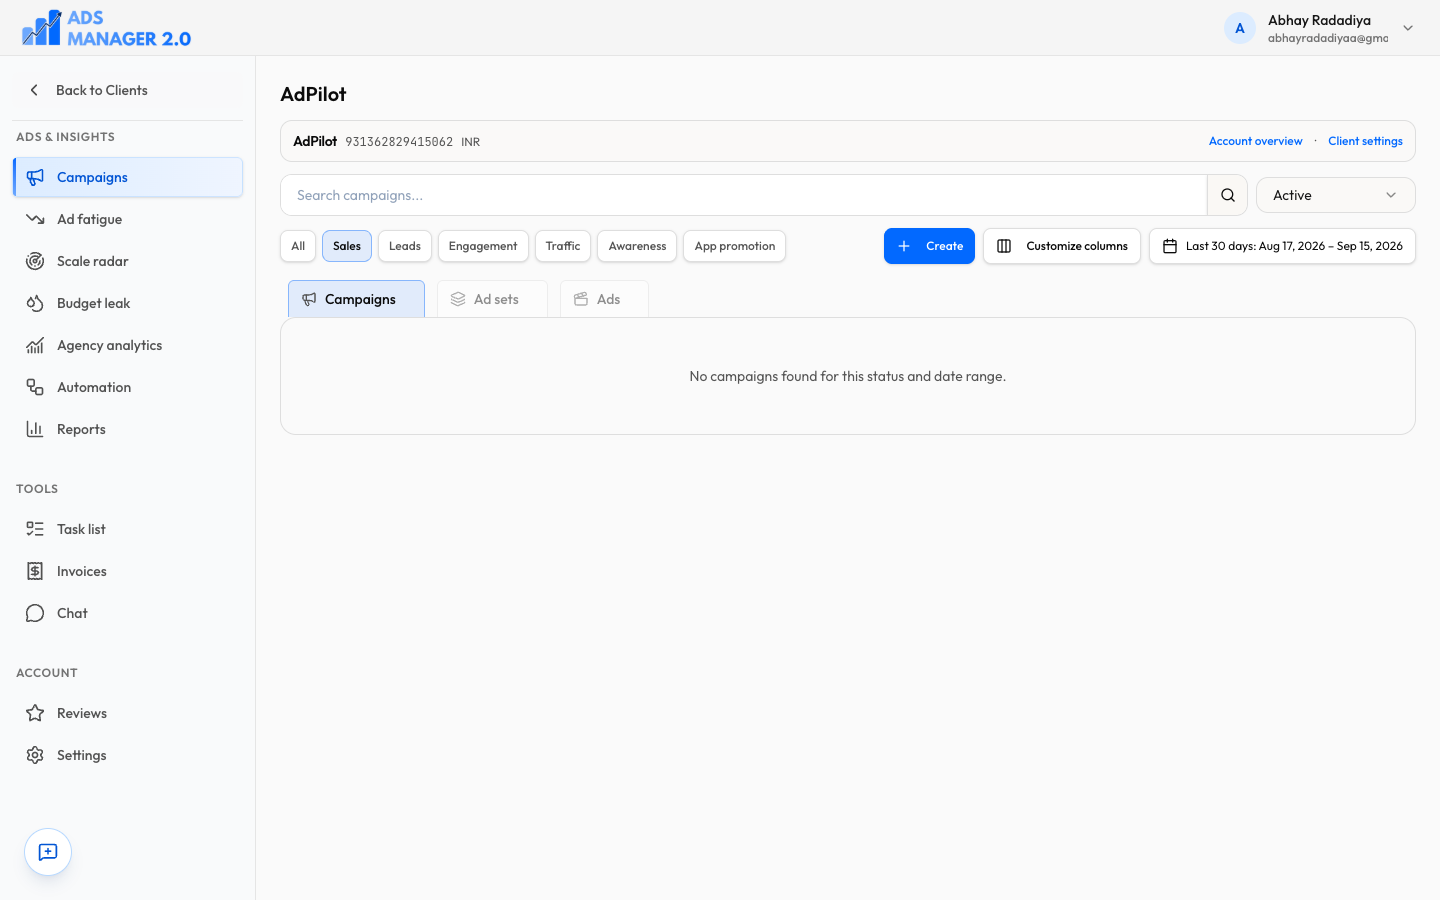Click the Agency analytics chart icon
This screenshot has width=1440, height=900.
(35, 345)
